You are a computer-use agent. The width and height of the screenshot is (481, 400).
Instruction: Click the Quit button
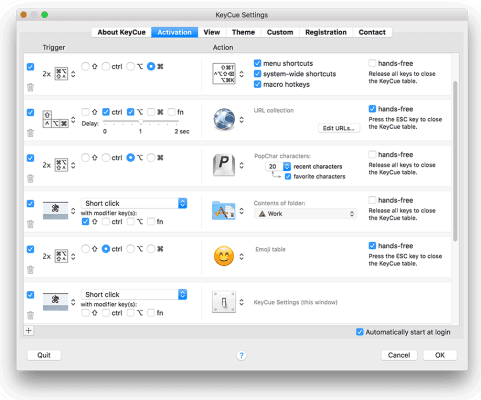tap(44, 355)
